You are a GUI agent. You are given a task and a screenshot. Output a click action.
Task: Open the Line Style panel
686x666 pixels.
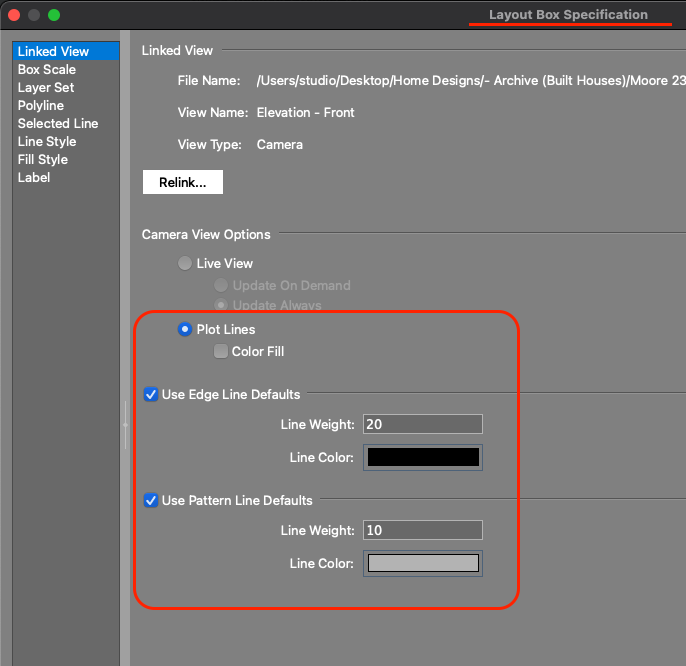pyautogui.click(x=46, y=141)
